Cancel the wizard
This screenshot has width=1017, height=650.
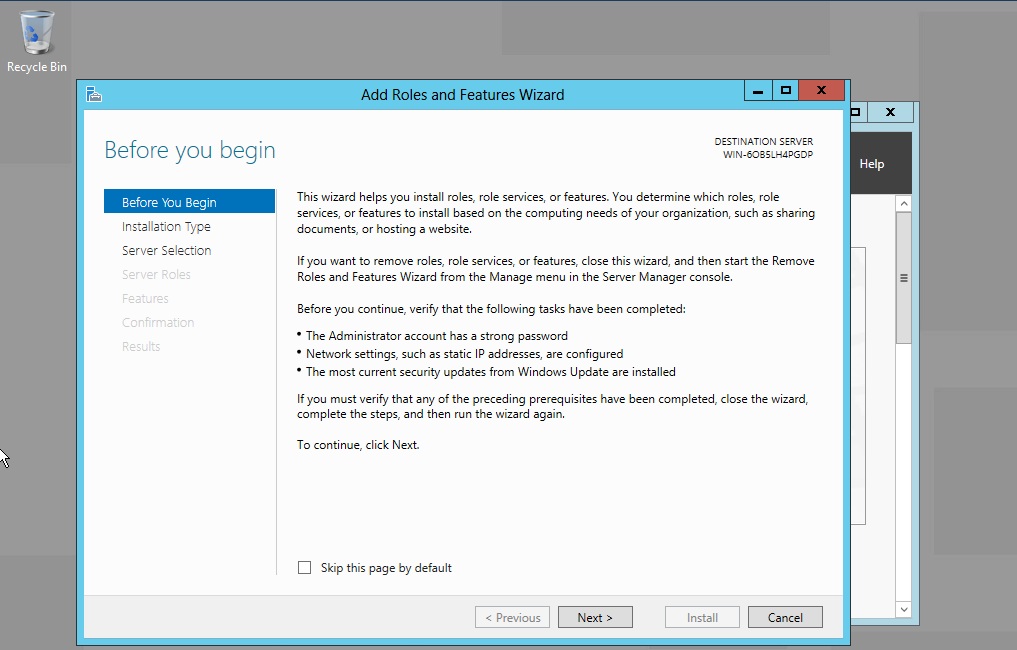coord(785,618)
